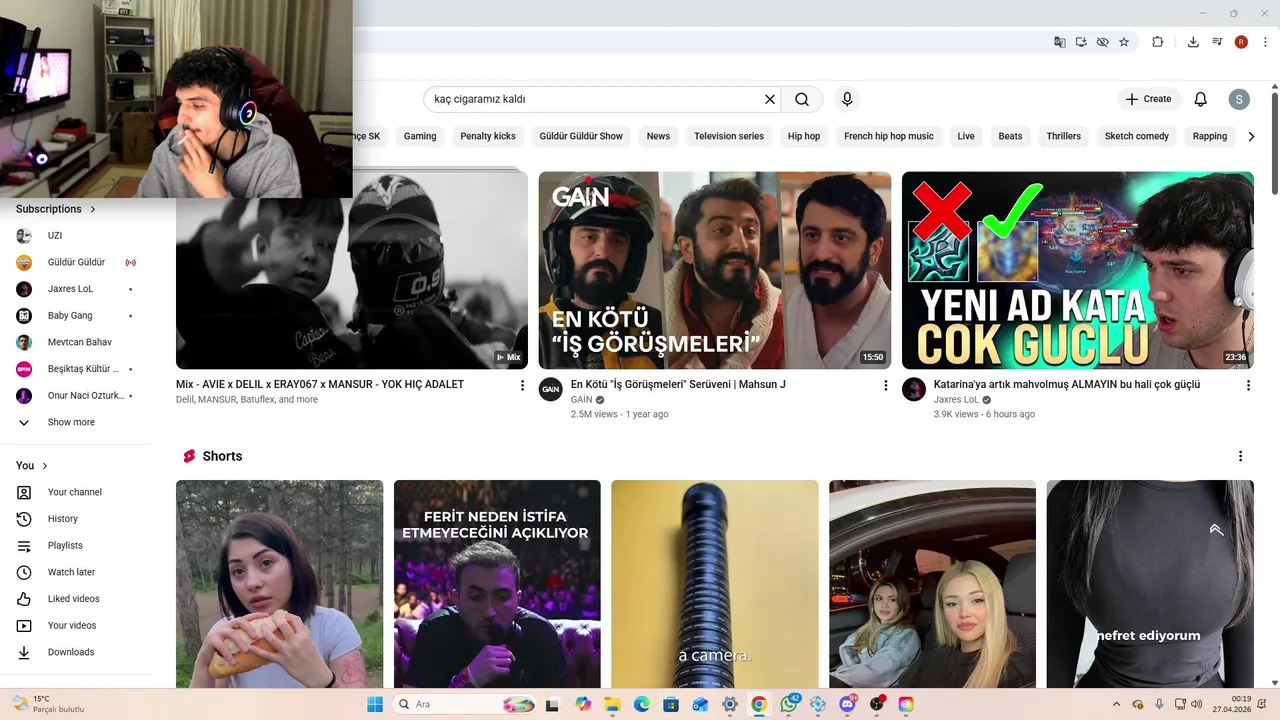Open WhatsApp from taskbar
Viewport: 1280px width, 720px height.
[789, 704]
